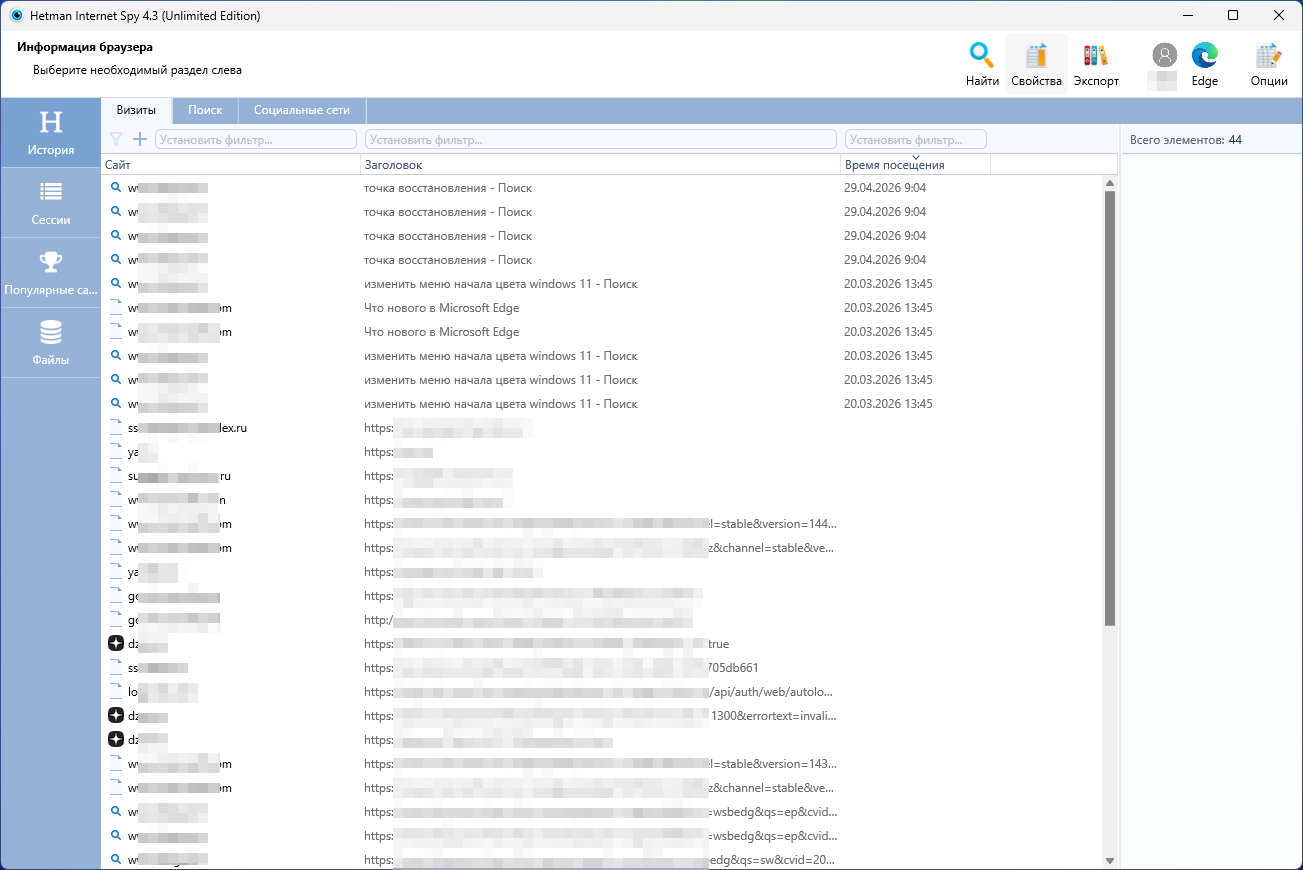Click the scrollbar up arrow
This screenshot has height=870, width=1303.
tap(1109, 184)
